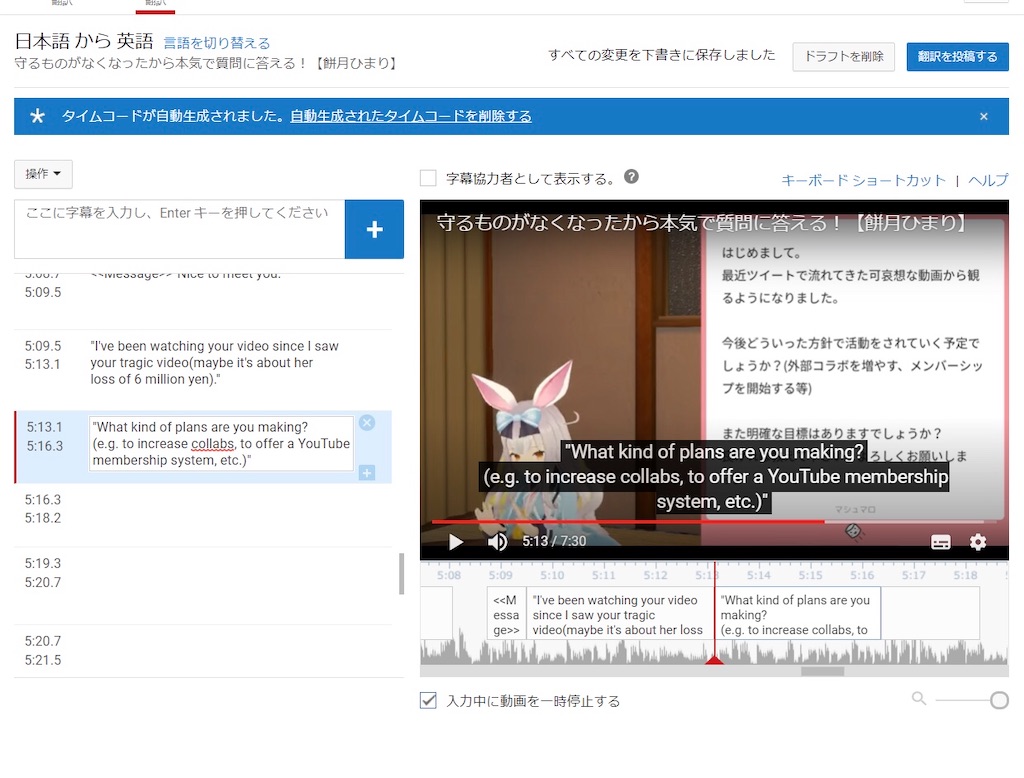1024x778 pixels.
Task: Mute the video with the speaker icon
Action: coord(498,542)
